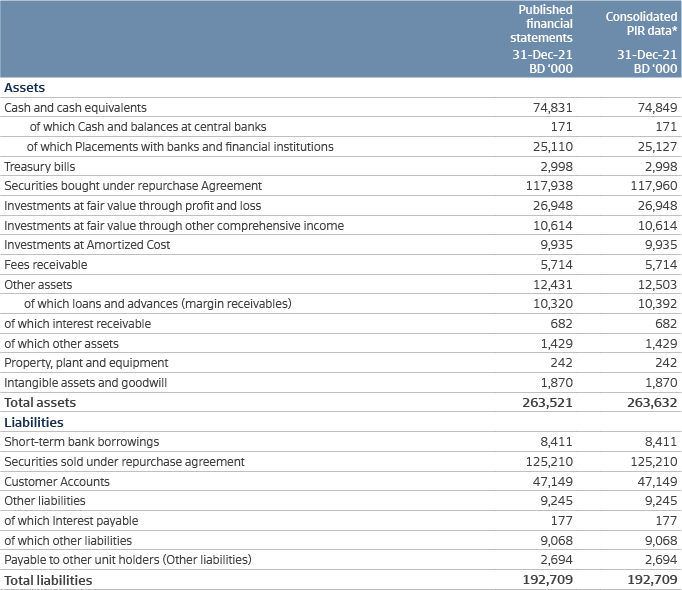Screen dimensions: 682x590
Task: Click the 'Investments at Amortized Cost' row label
Action: click(87, 245)
